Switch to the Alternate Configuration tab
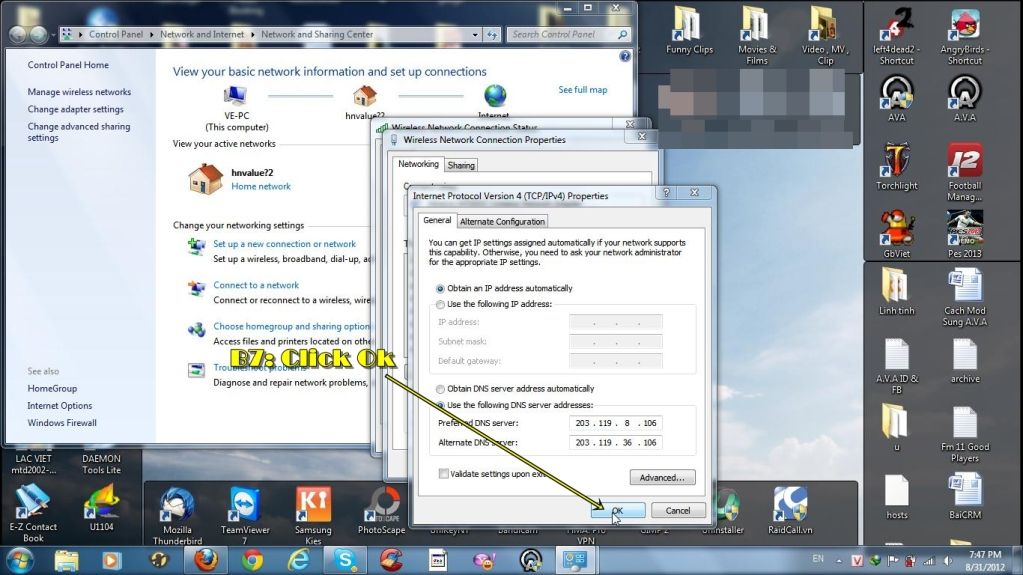 click(x=502, y=221)
